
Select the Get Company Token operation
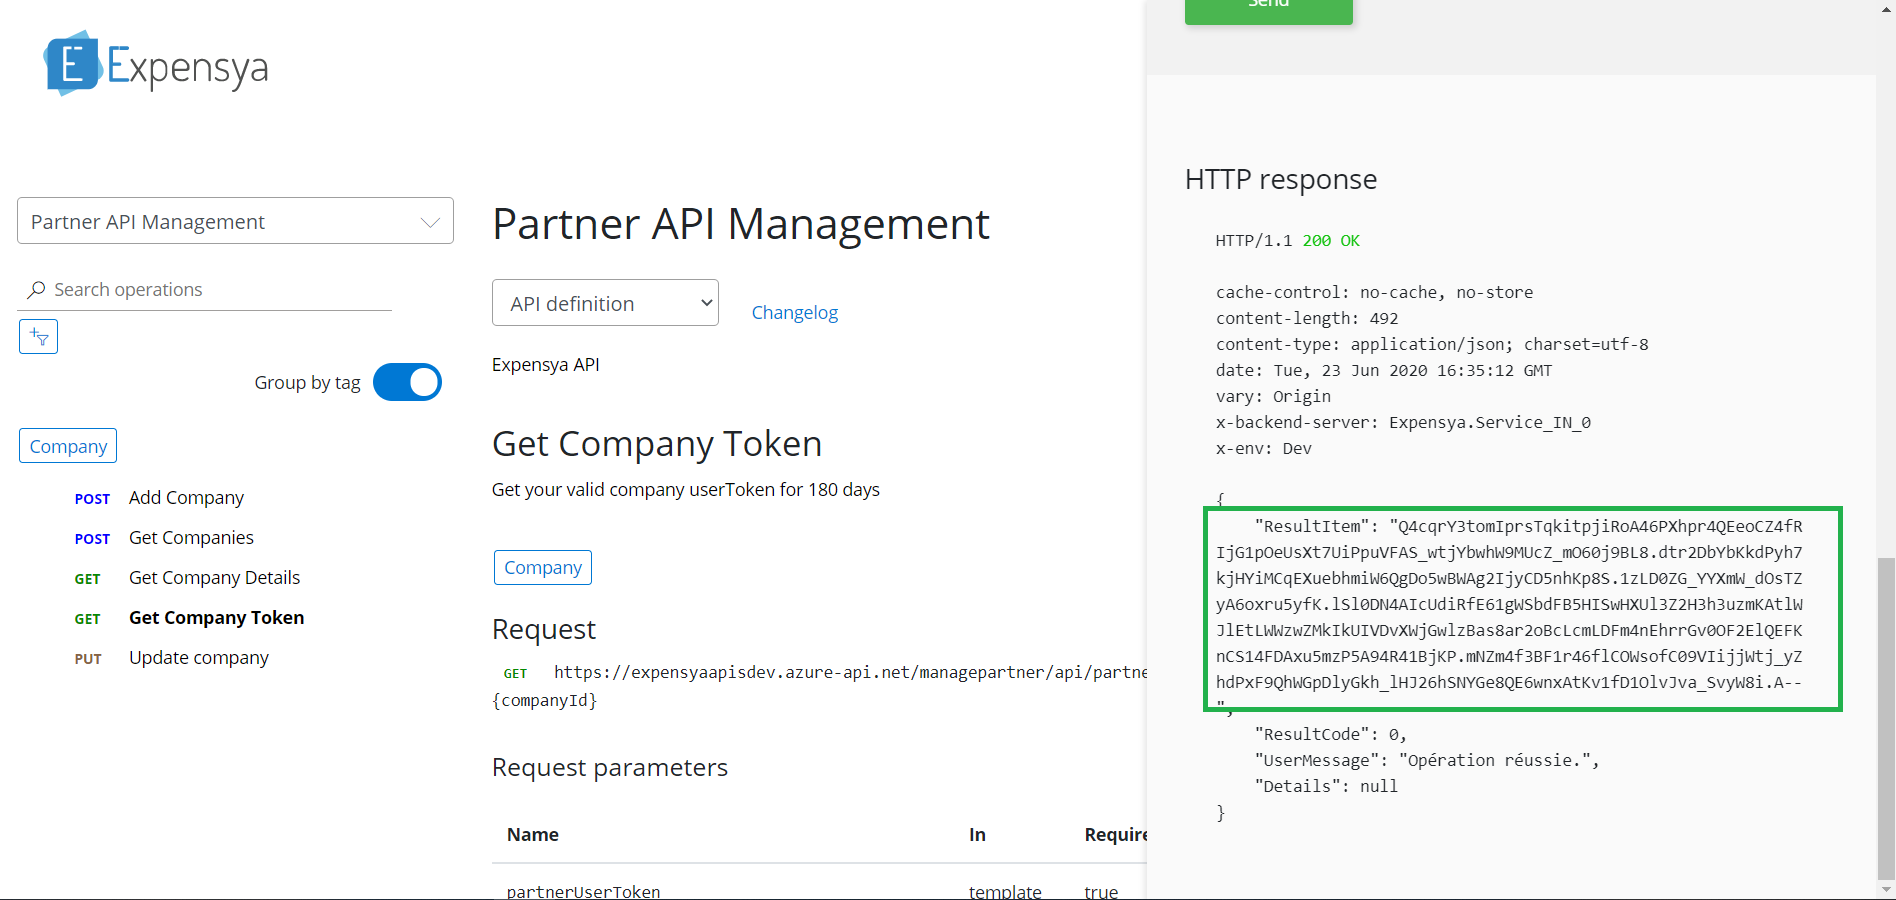coord(216,618)
